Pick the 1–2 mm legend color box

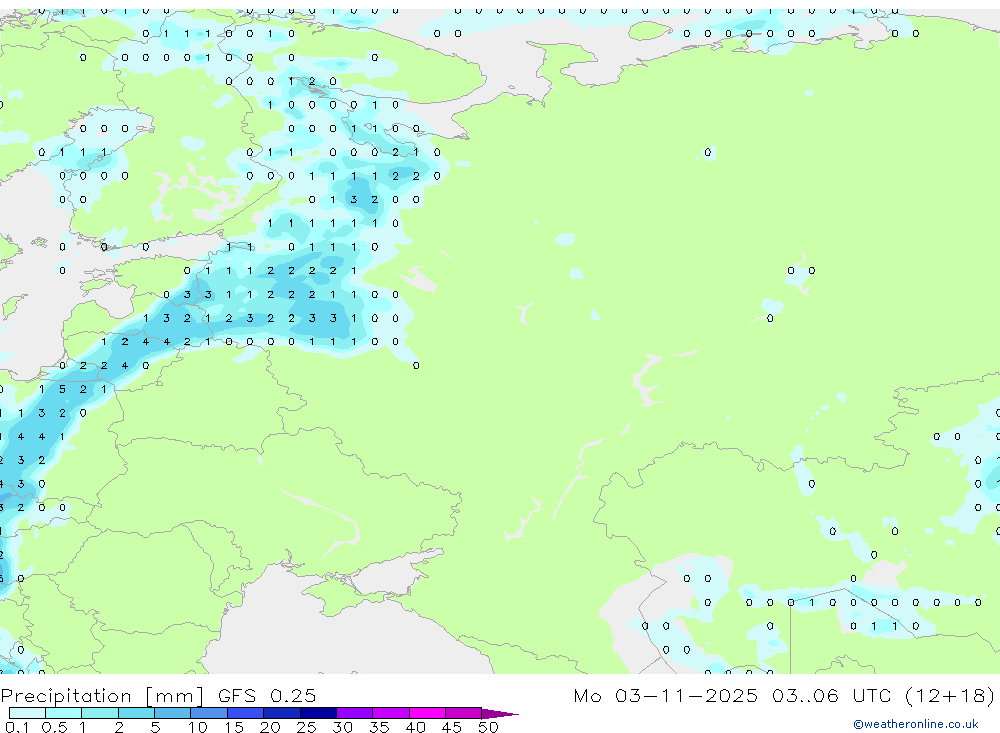pos(100,713)
